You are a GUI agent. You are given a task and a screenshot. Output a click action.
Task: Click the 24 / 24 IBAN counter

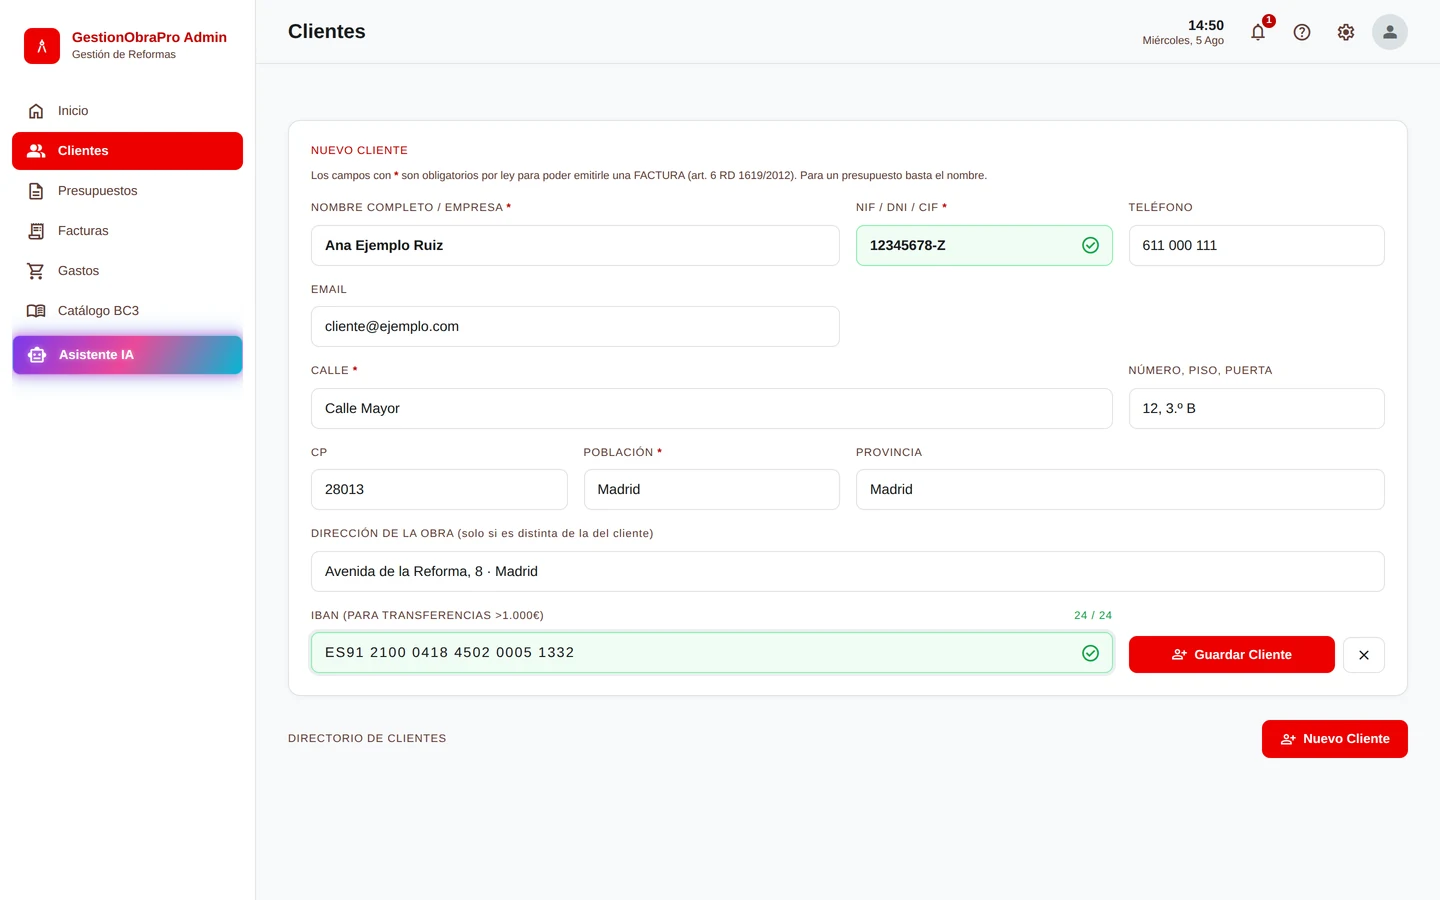click(x=1093, y=615)
